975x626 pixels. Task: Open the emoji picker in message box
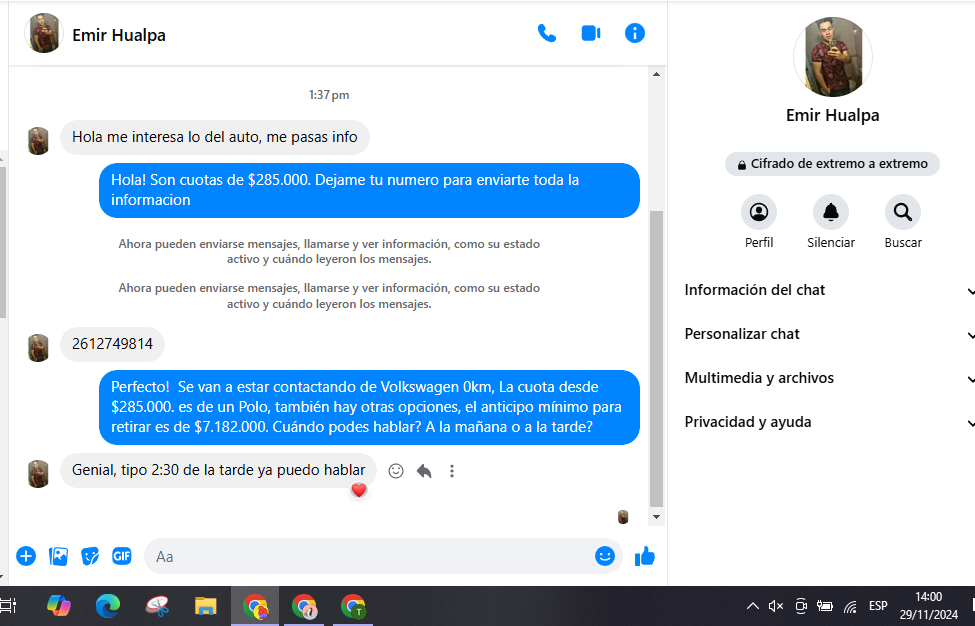[x=604, y=556]
